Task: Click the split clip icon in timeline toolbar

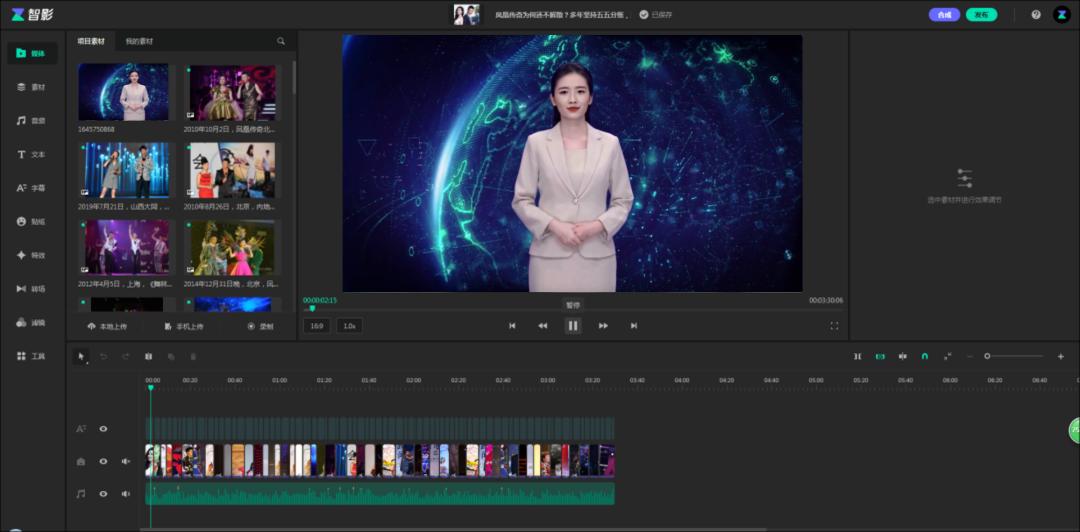Action: click(x=148, y=356)
